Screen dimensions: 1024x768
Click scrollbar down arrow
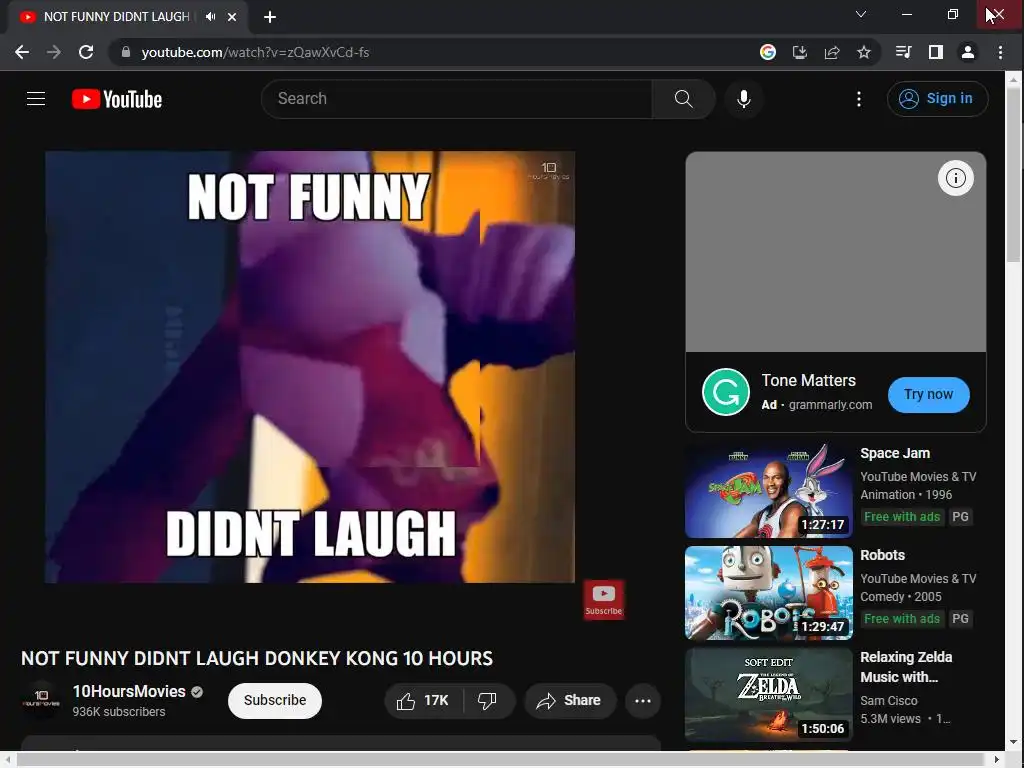pyautogui.click(x=1013, y=743)
